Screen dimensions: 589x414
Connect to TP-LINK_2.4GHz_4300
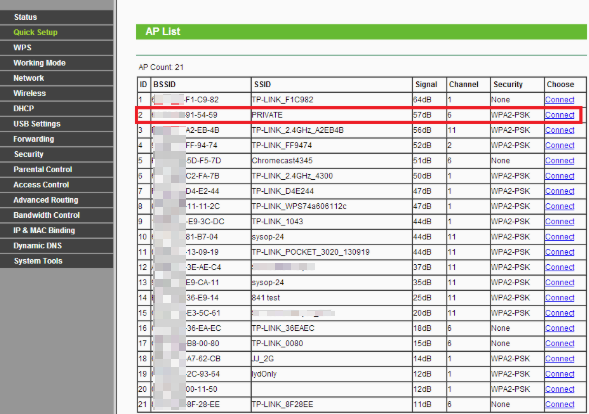(x=560, y=176)
